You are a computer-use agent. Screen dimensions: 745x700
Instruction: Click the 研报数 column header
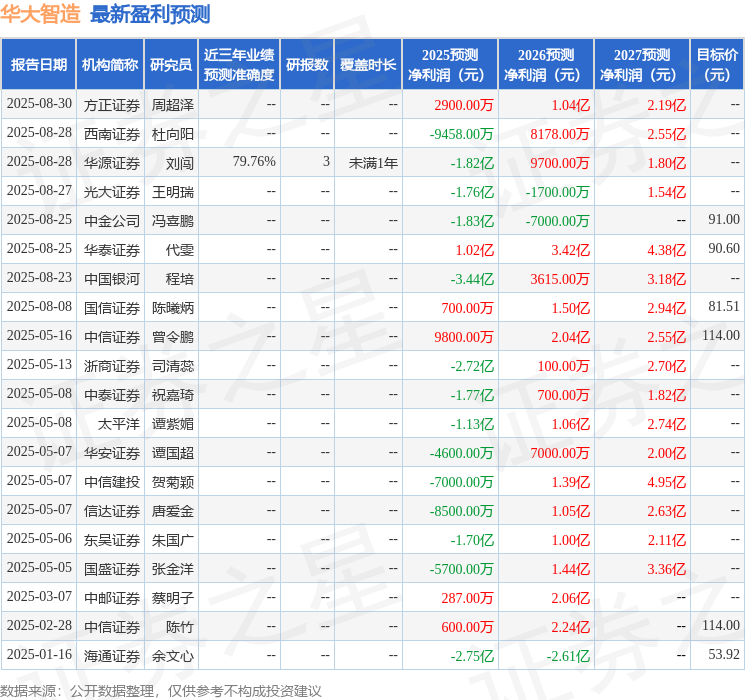point(307,65)
